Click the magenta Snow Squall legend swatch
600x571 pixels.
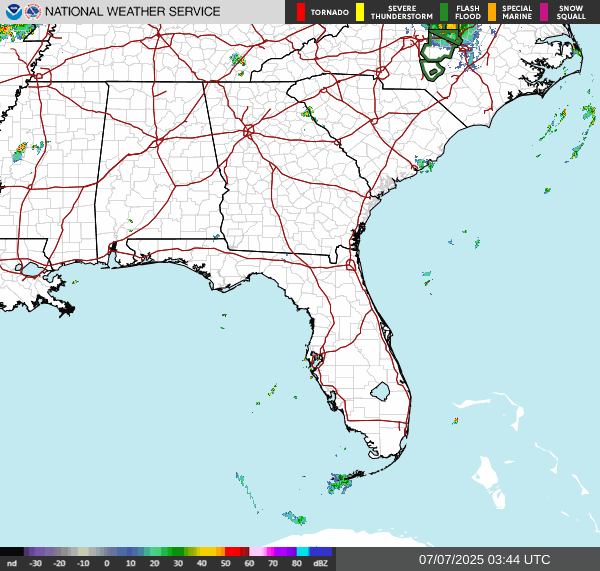(x=544, y=12)
